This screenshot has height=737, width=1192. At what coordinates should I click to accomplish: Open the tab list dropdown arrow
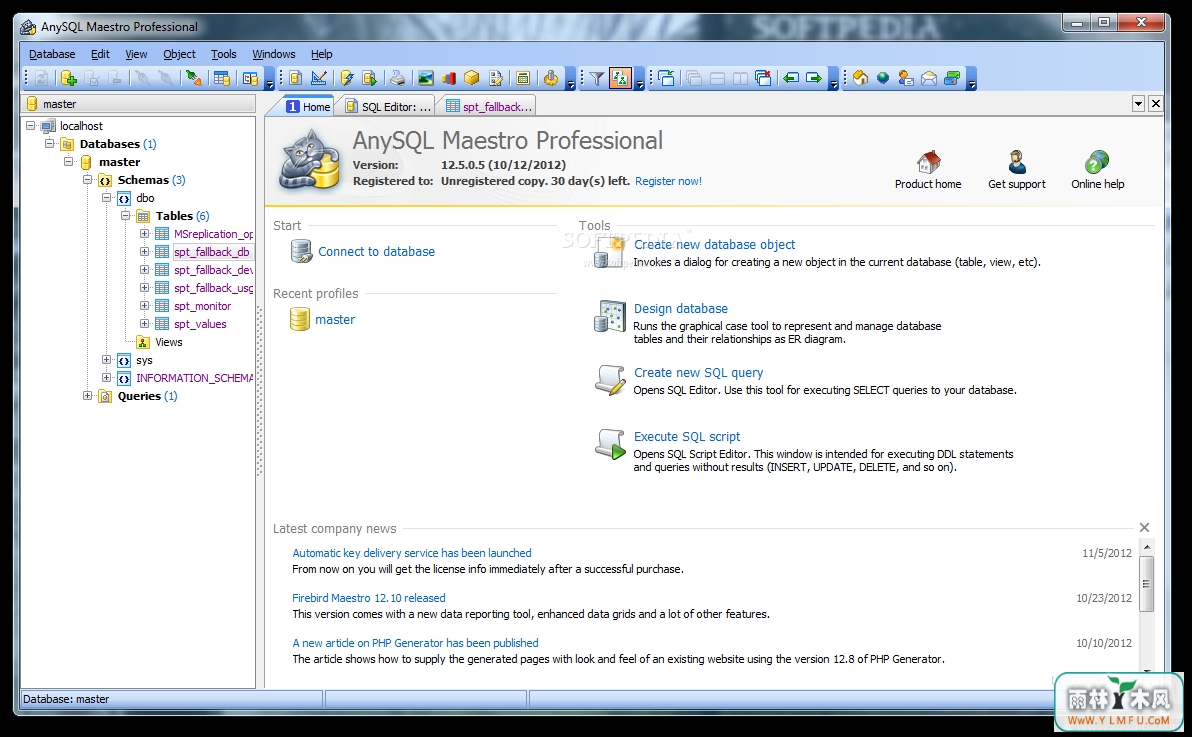coord(1138,103)
